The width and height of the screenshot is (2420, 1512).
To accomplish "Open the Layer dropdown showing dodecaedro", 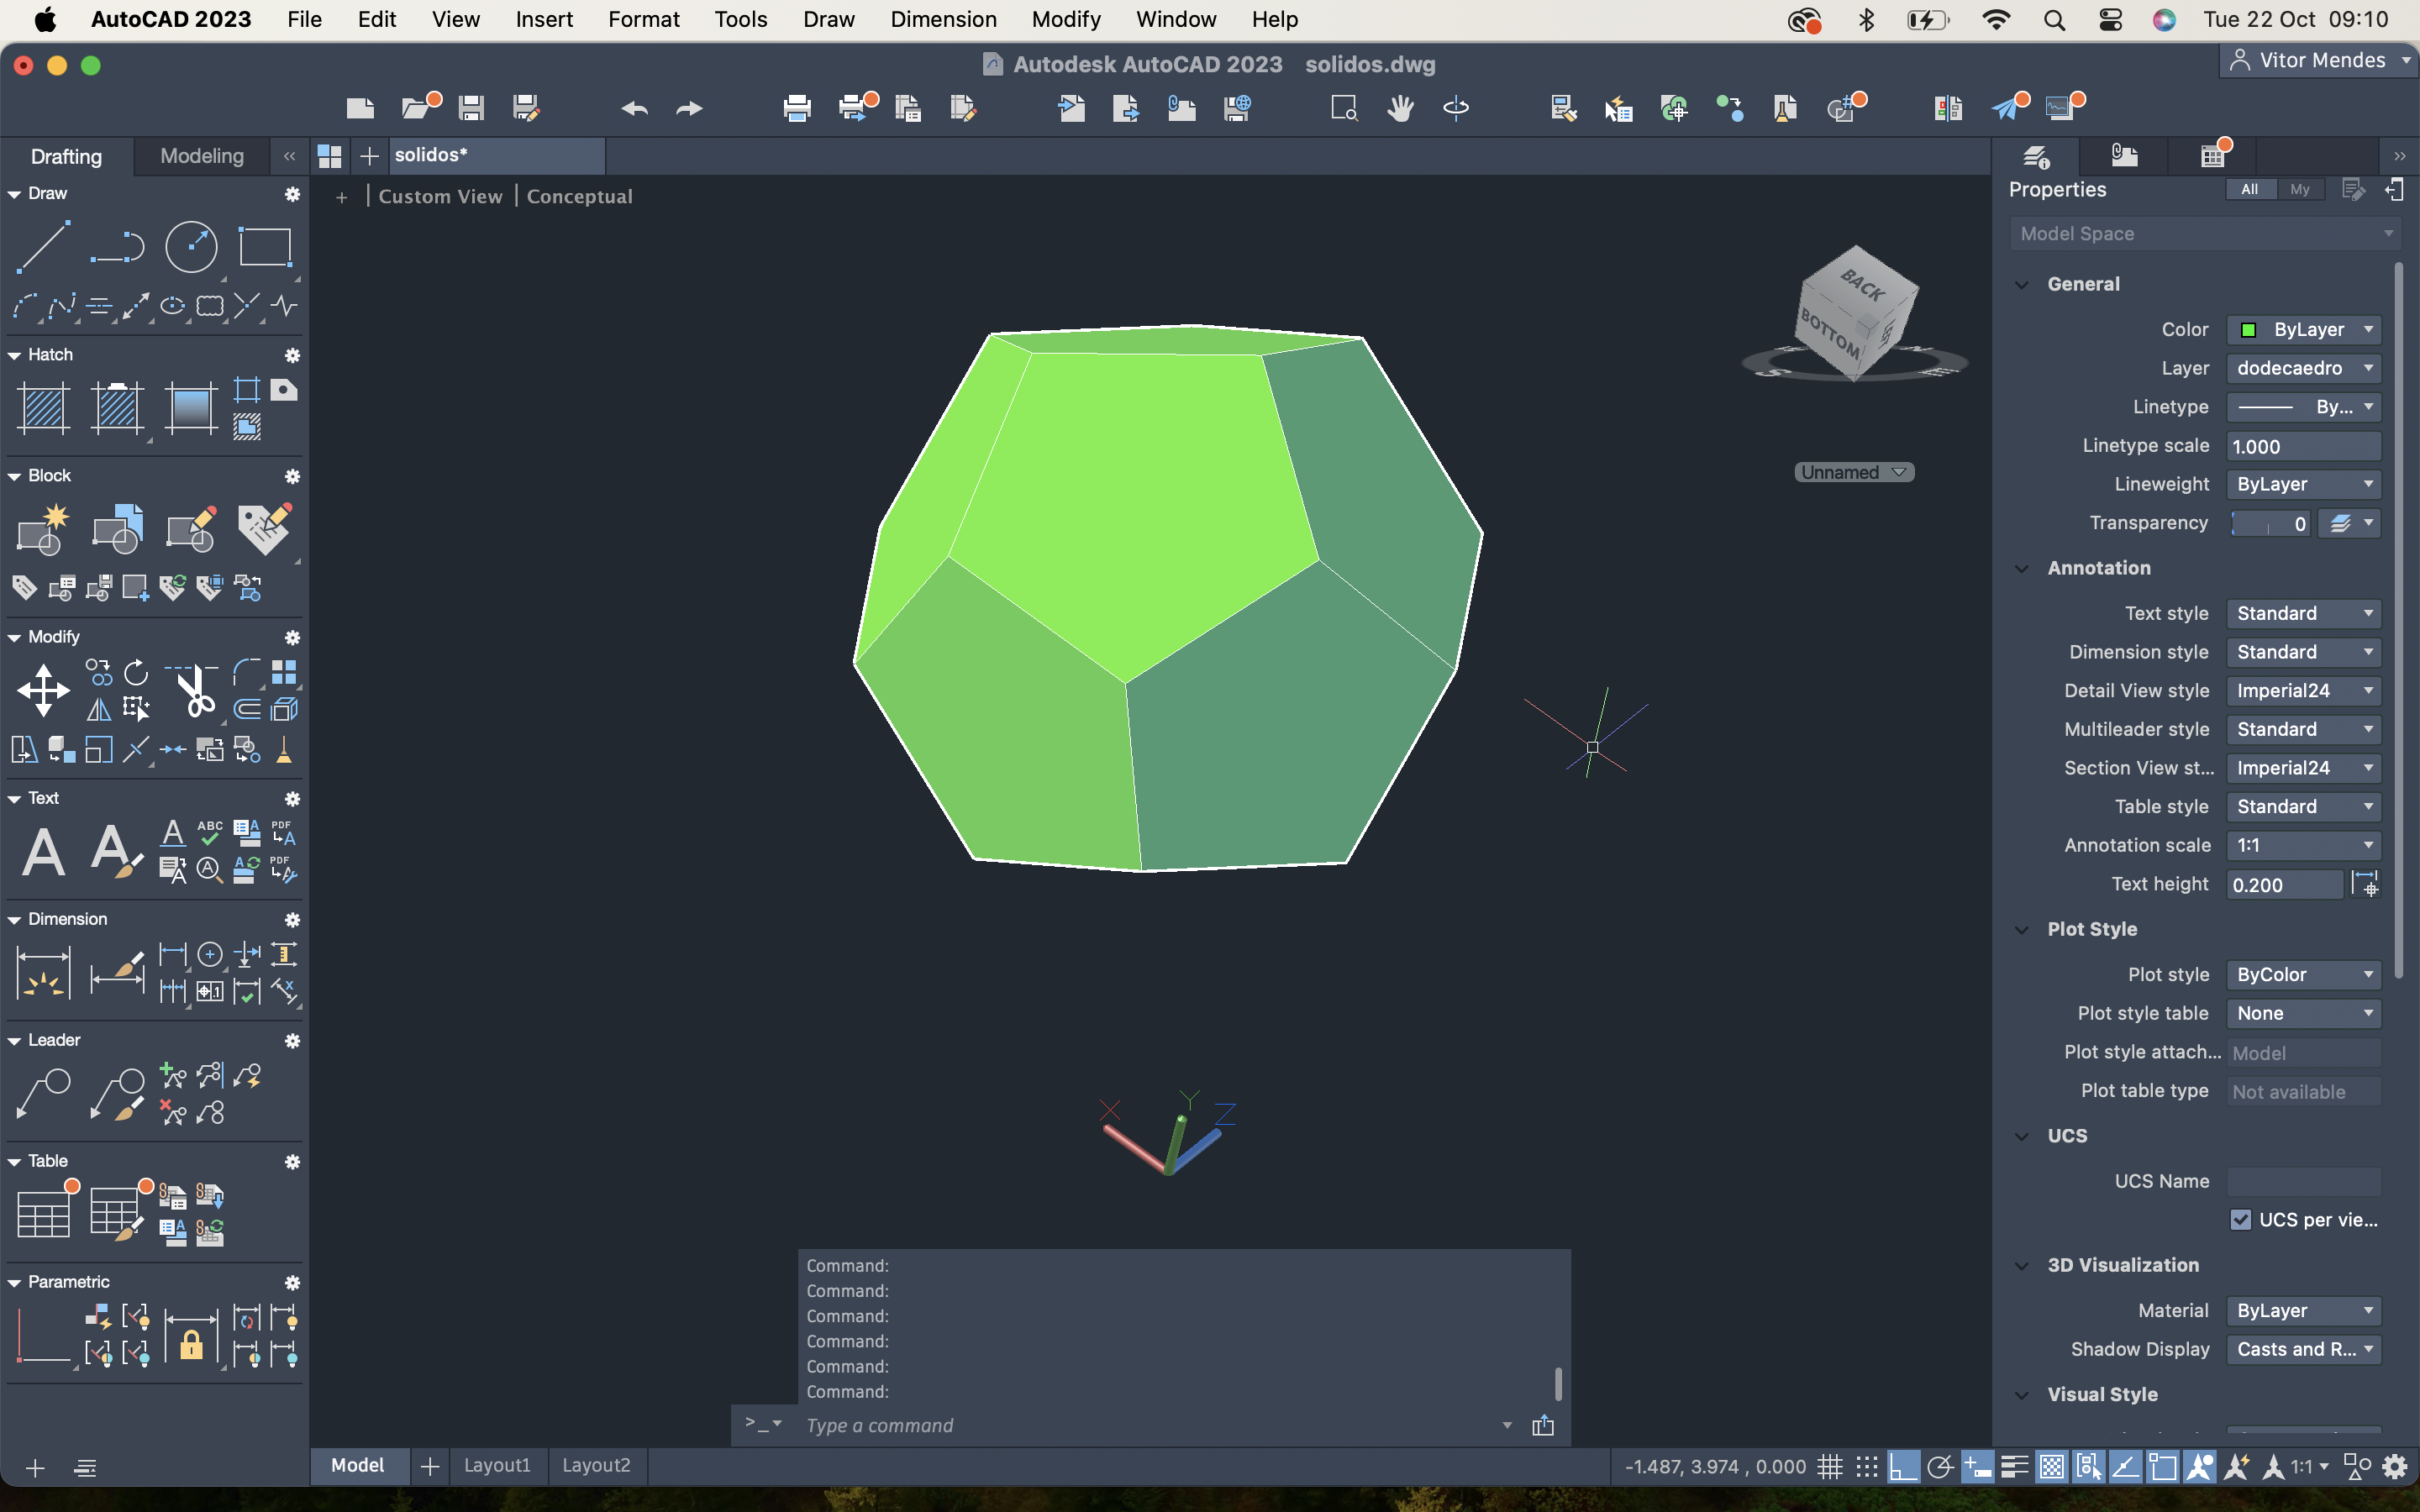I will tap(2303, 368).
